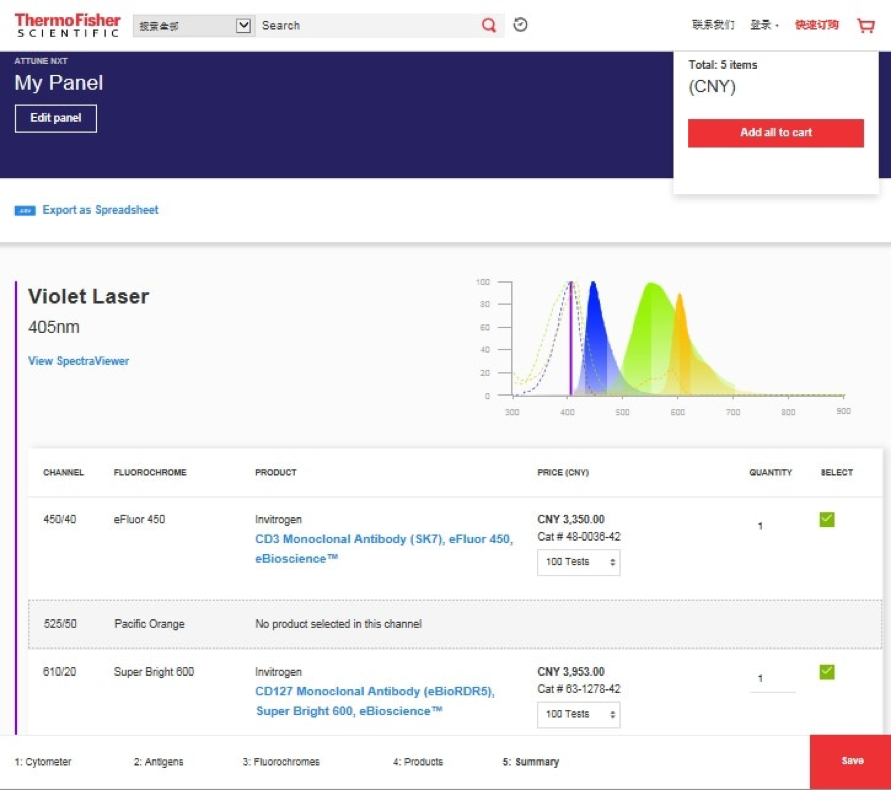891x790 pixels.
Task: Click the spreadsheet export icon
Action: [x=25, y=211]
